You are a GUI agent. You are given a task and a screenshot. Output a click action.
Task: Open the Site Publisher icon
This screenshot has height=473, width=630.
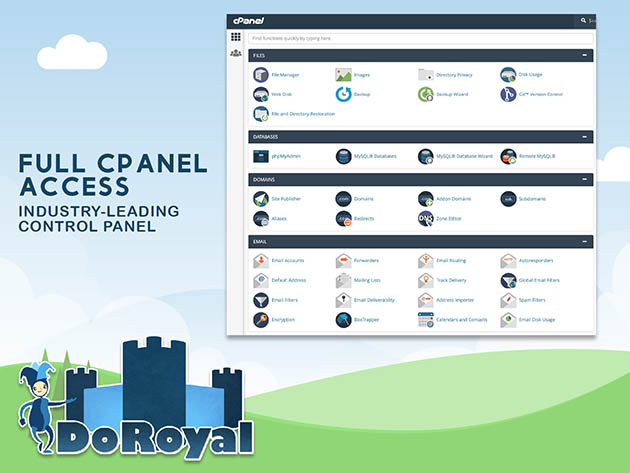[261, 199]
